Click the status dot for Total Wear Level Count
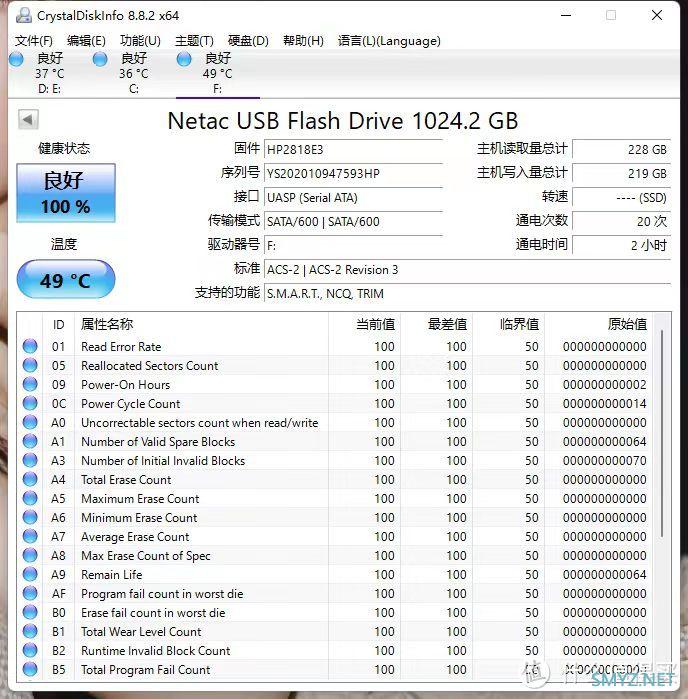 [30, 631]
